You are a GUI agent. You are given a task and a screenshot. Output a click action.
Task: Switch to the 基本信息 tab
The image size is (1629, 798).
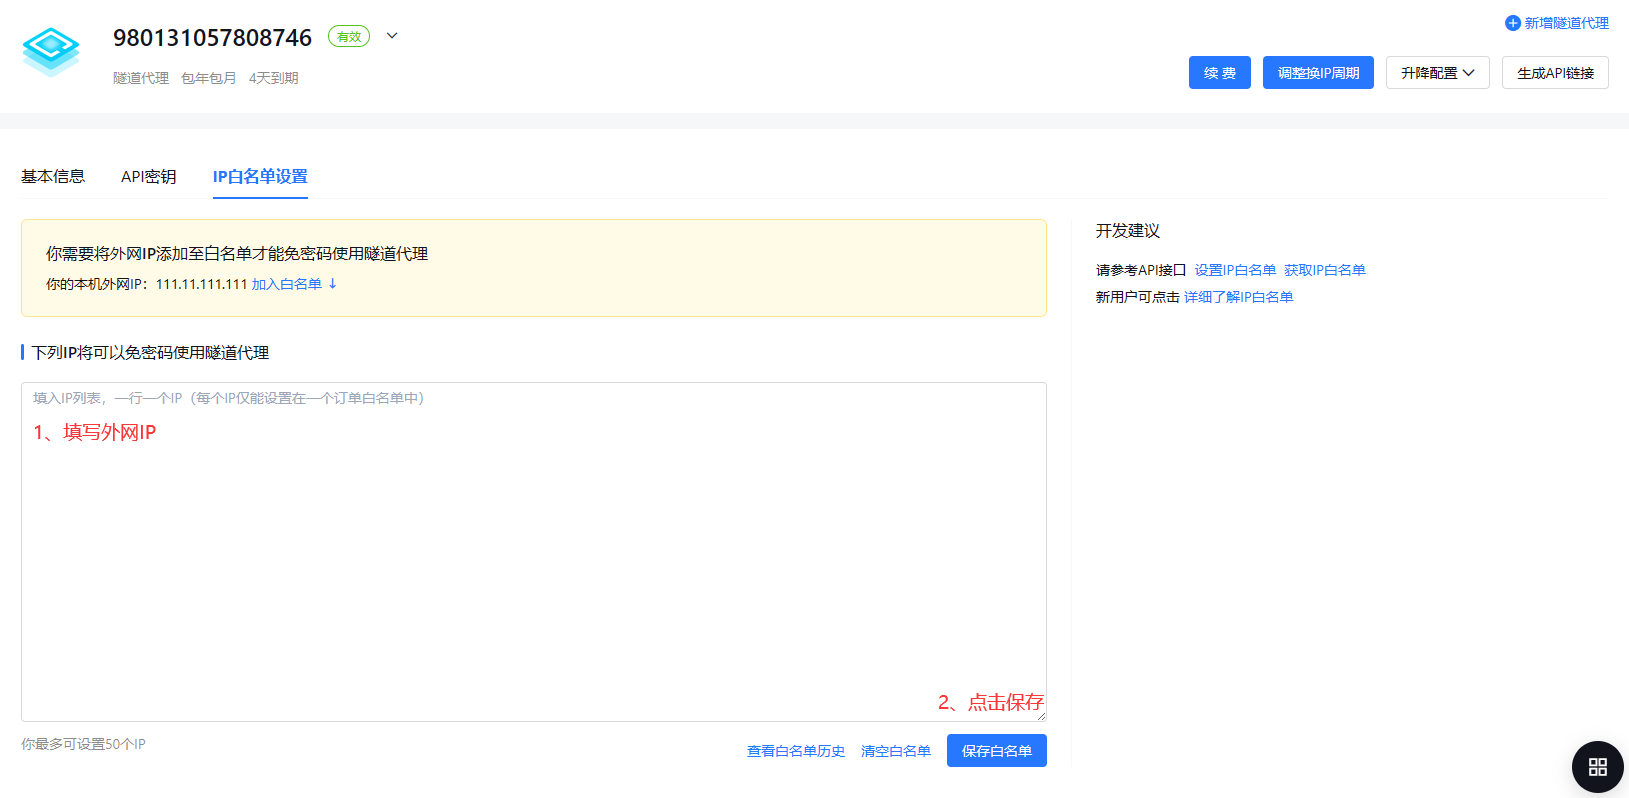(53, 177)
